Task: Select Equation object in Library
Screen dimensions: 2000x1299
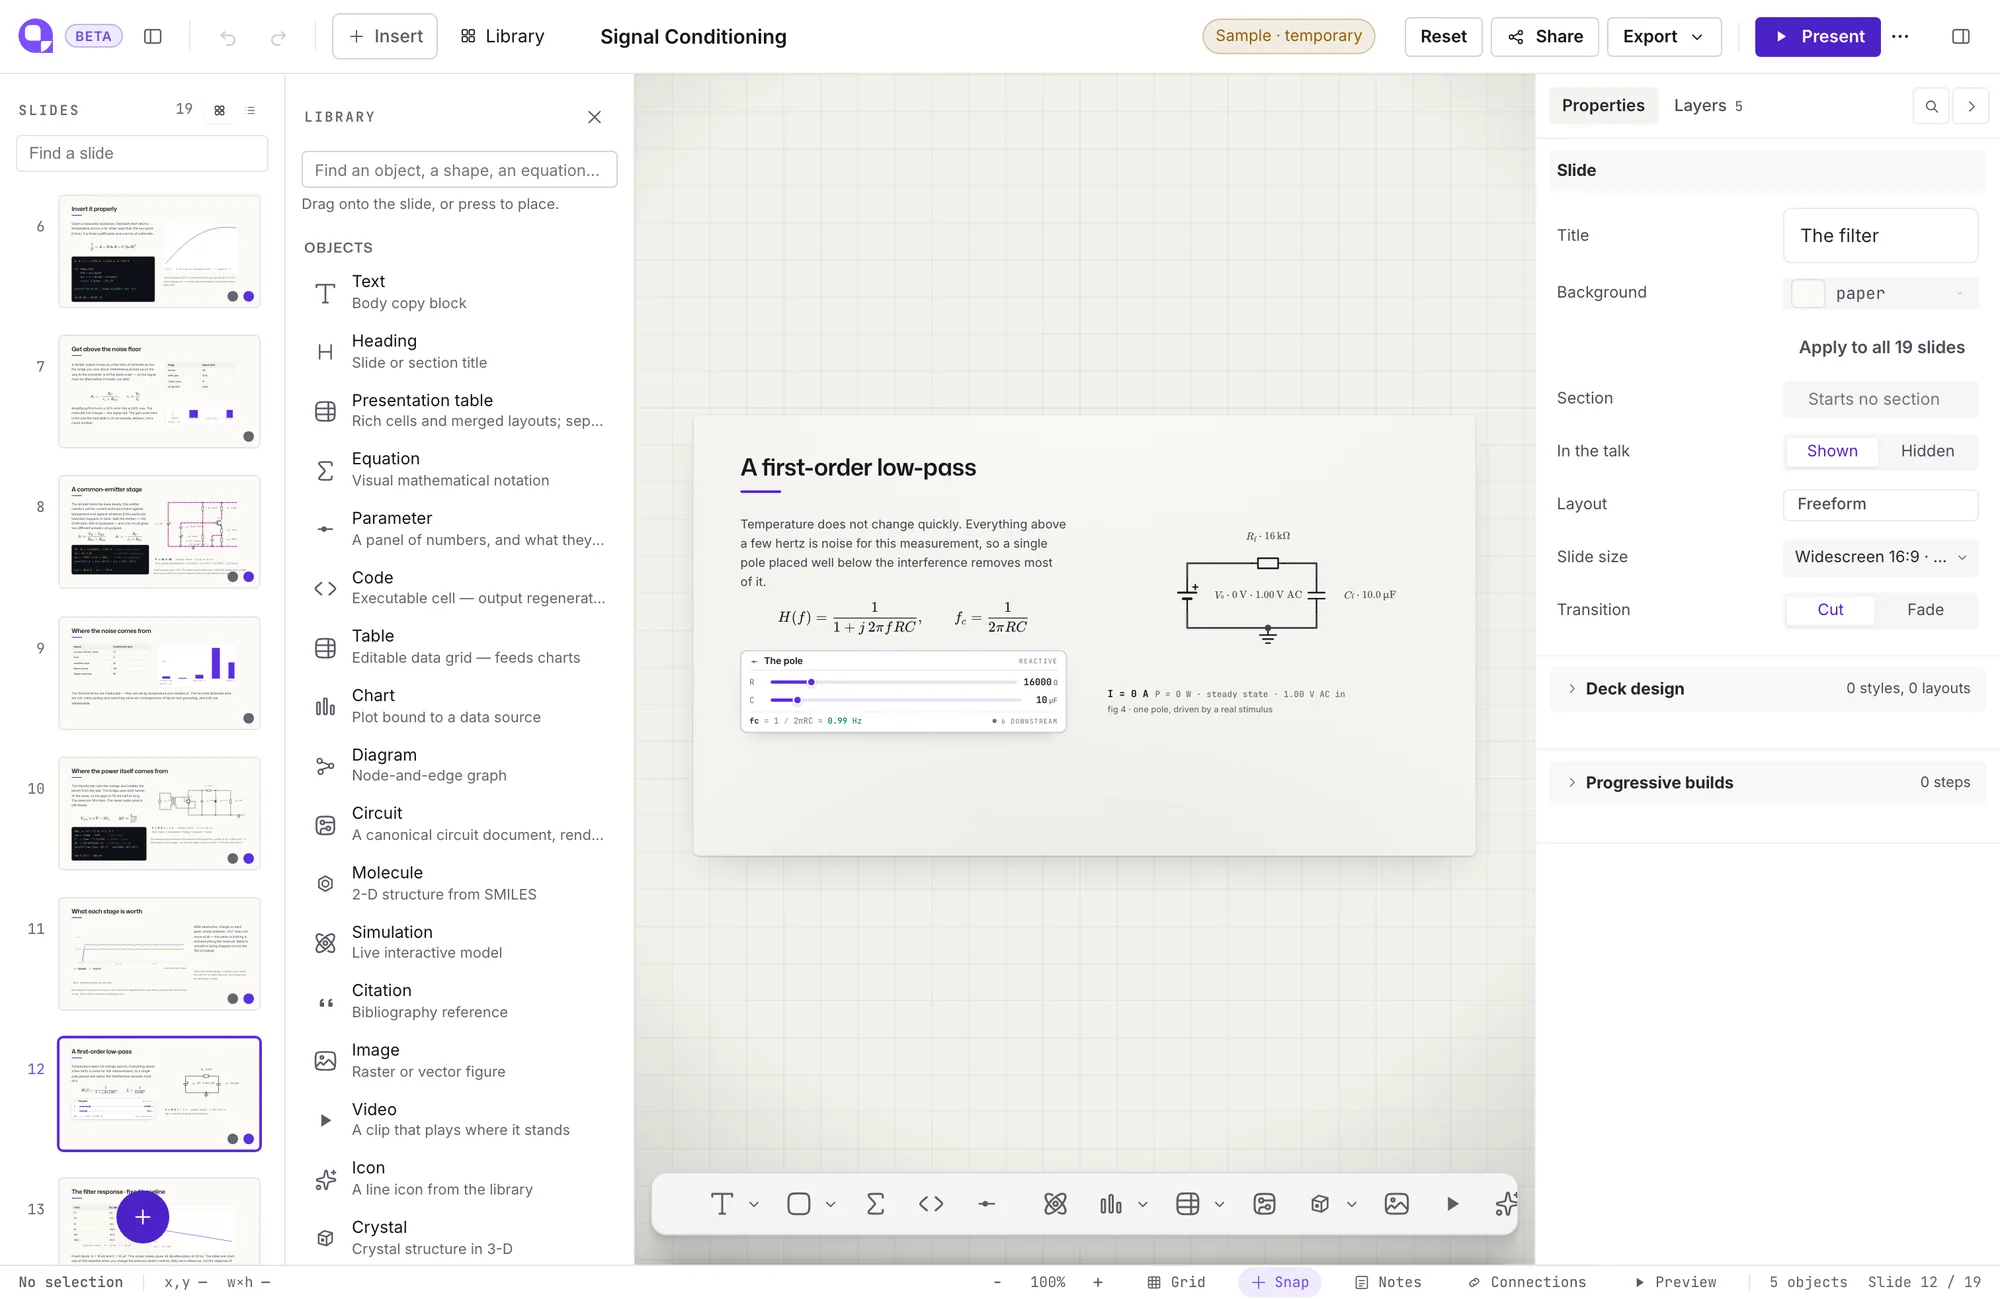Action: [460, 469]
